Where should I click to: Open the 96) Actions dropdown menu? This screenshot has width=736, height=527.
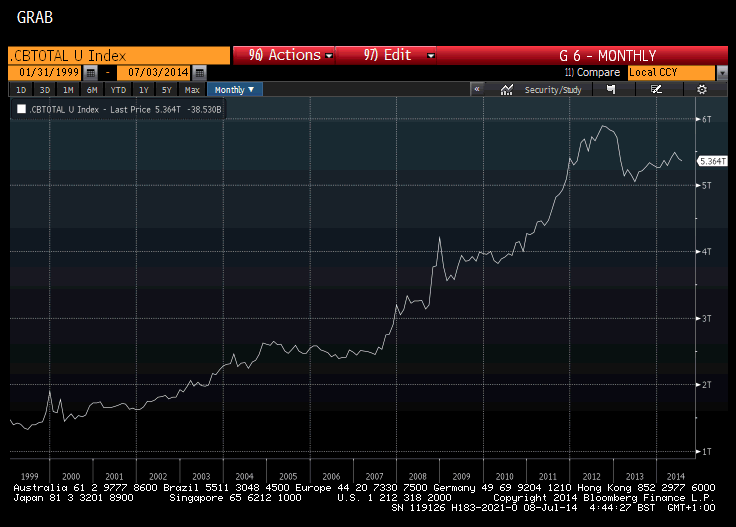284,55
